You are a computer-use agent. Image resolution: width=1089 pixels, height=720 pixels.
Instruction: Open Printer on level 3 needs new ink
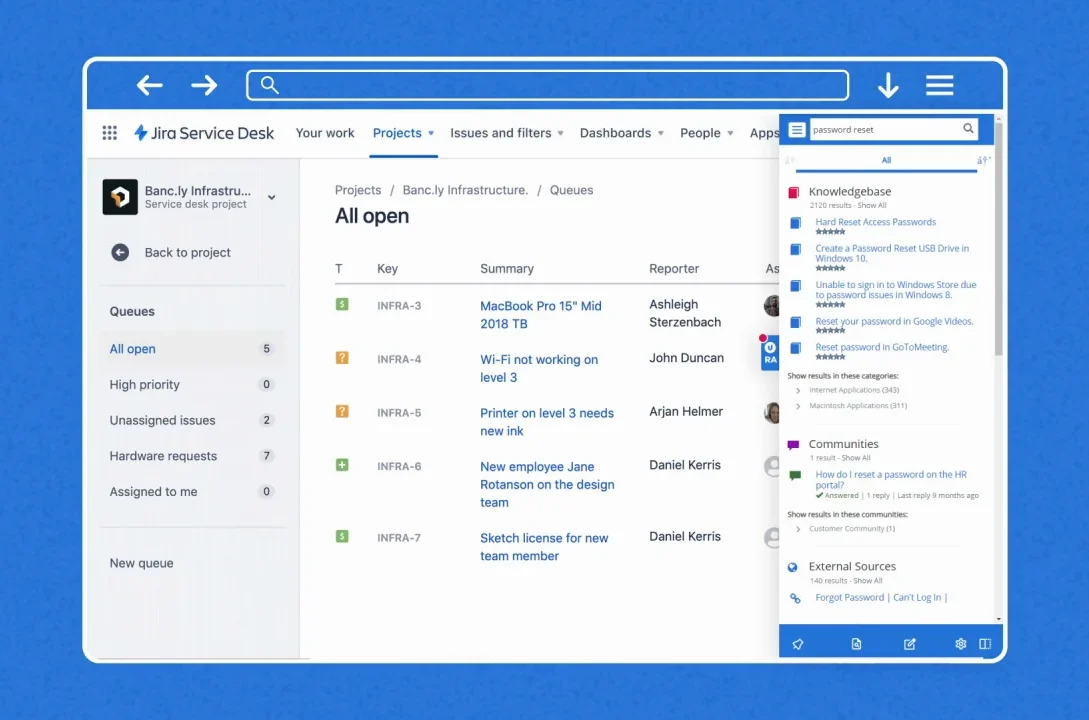[547, 421]
